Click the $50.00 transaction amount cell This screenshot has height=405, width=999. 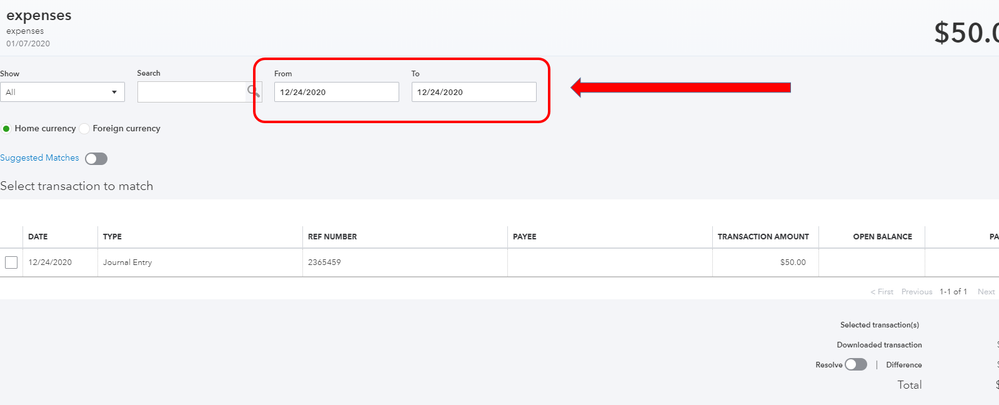793,262
